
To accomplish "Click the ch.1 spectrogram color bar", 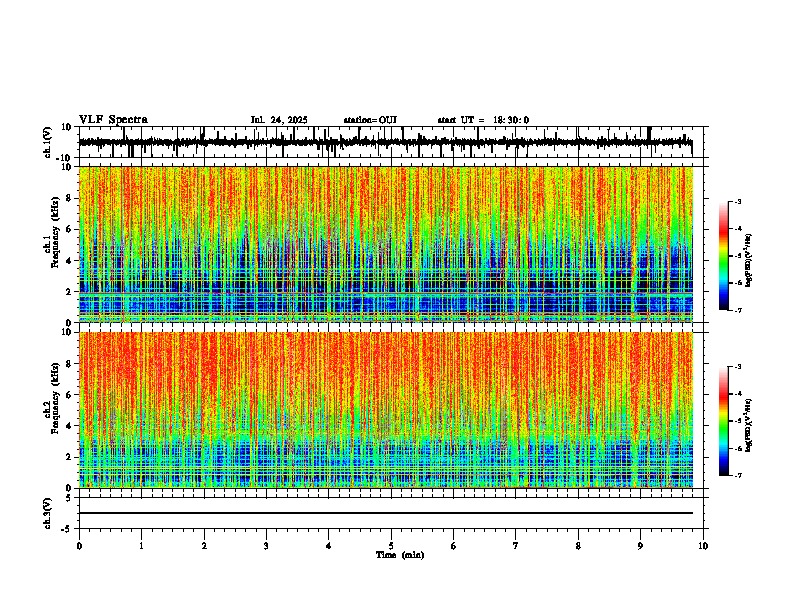I will [x=723, y=256].
